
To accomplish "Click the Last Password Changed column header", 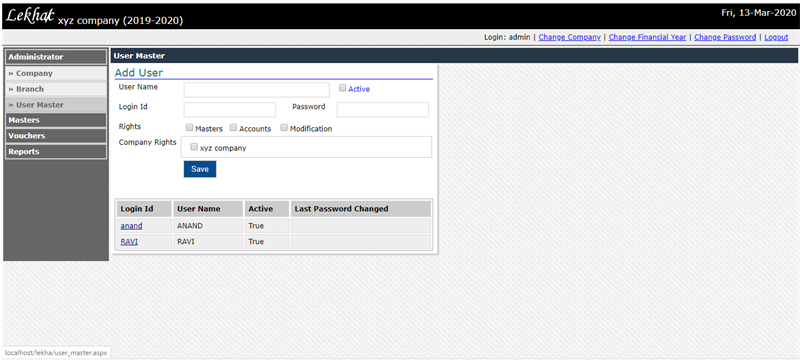I will 361,209.
